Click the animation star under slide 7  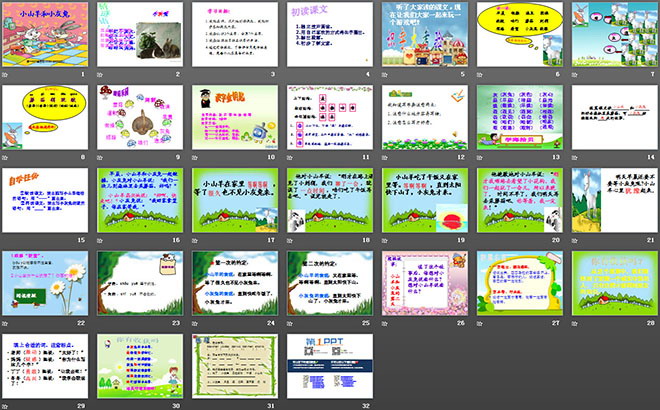(575, 75)
